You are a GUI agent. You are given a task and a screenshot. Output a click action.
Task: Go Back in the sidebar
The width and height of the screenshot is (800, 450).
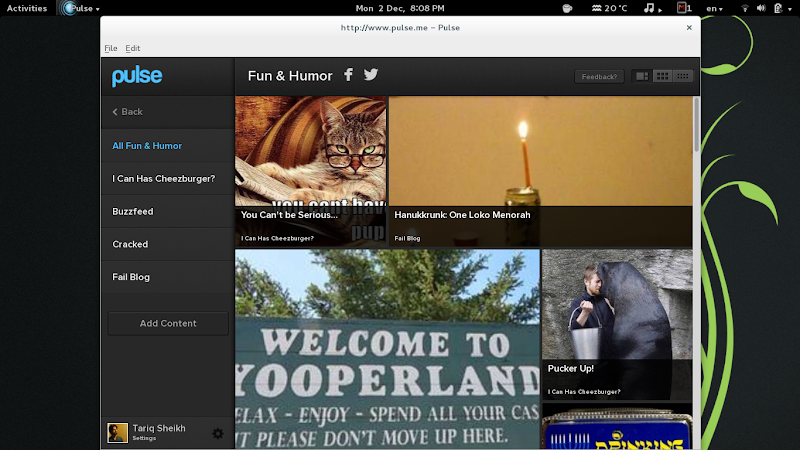coord(127,112)
